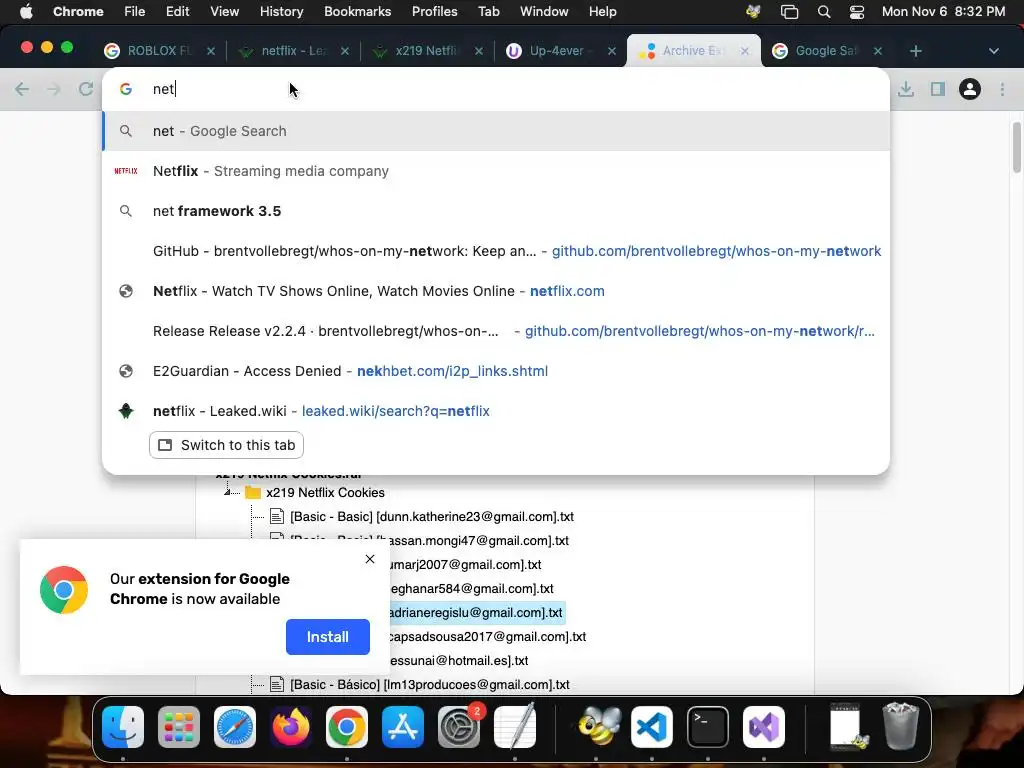The width and height of the screenshot is (1024, 768).
Task: Click the page vertical scrollbar
Action: (x=1016, y=147)
